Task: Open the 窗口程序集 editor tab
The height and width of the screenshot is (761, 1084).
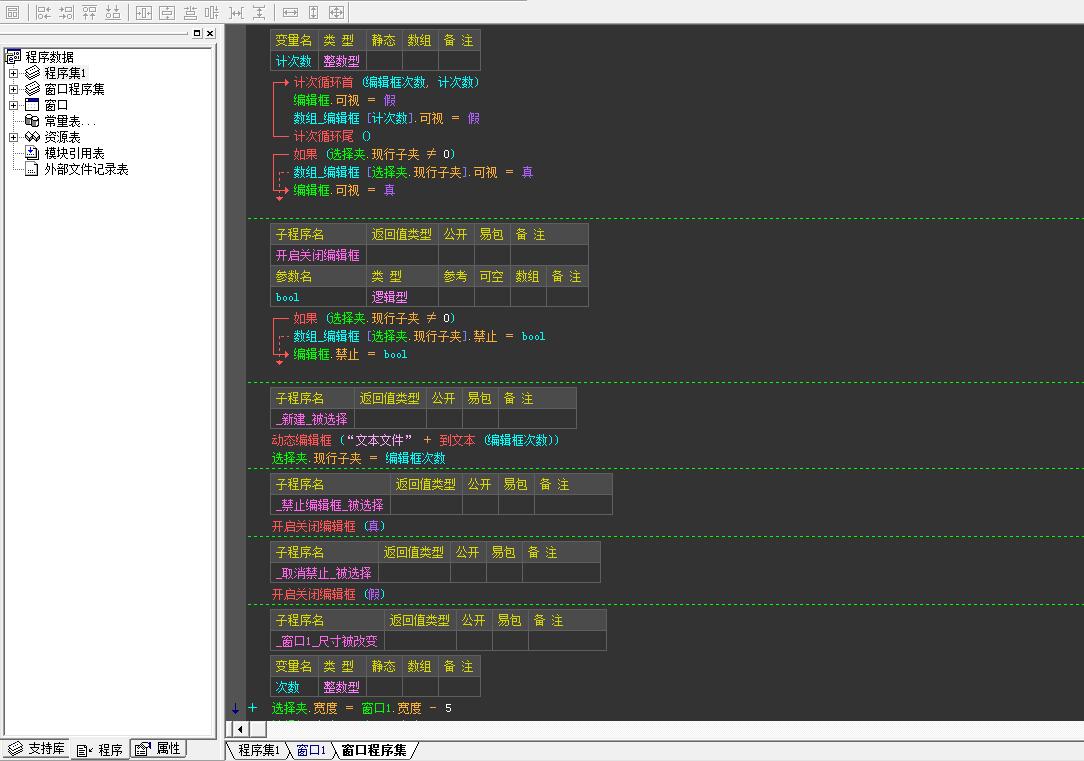Action: coord(374,750)
